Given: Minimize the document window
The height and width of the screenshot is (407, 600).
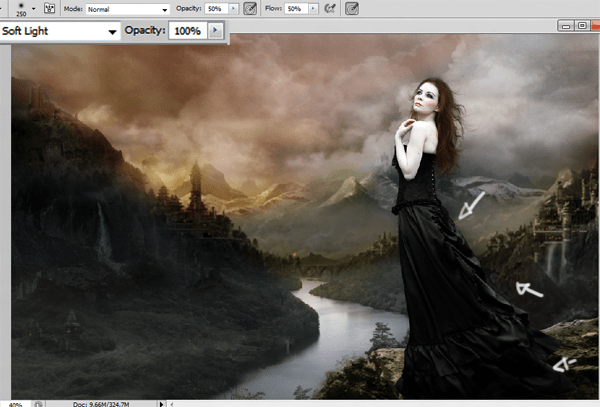Looking at the screenshot, I should [x=566, y=26].
